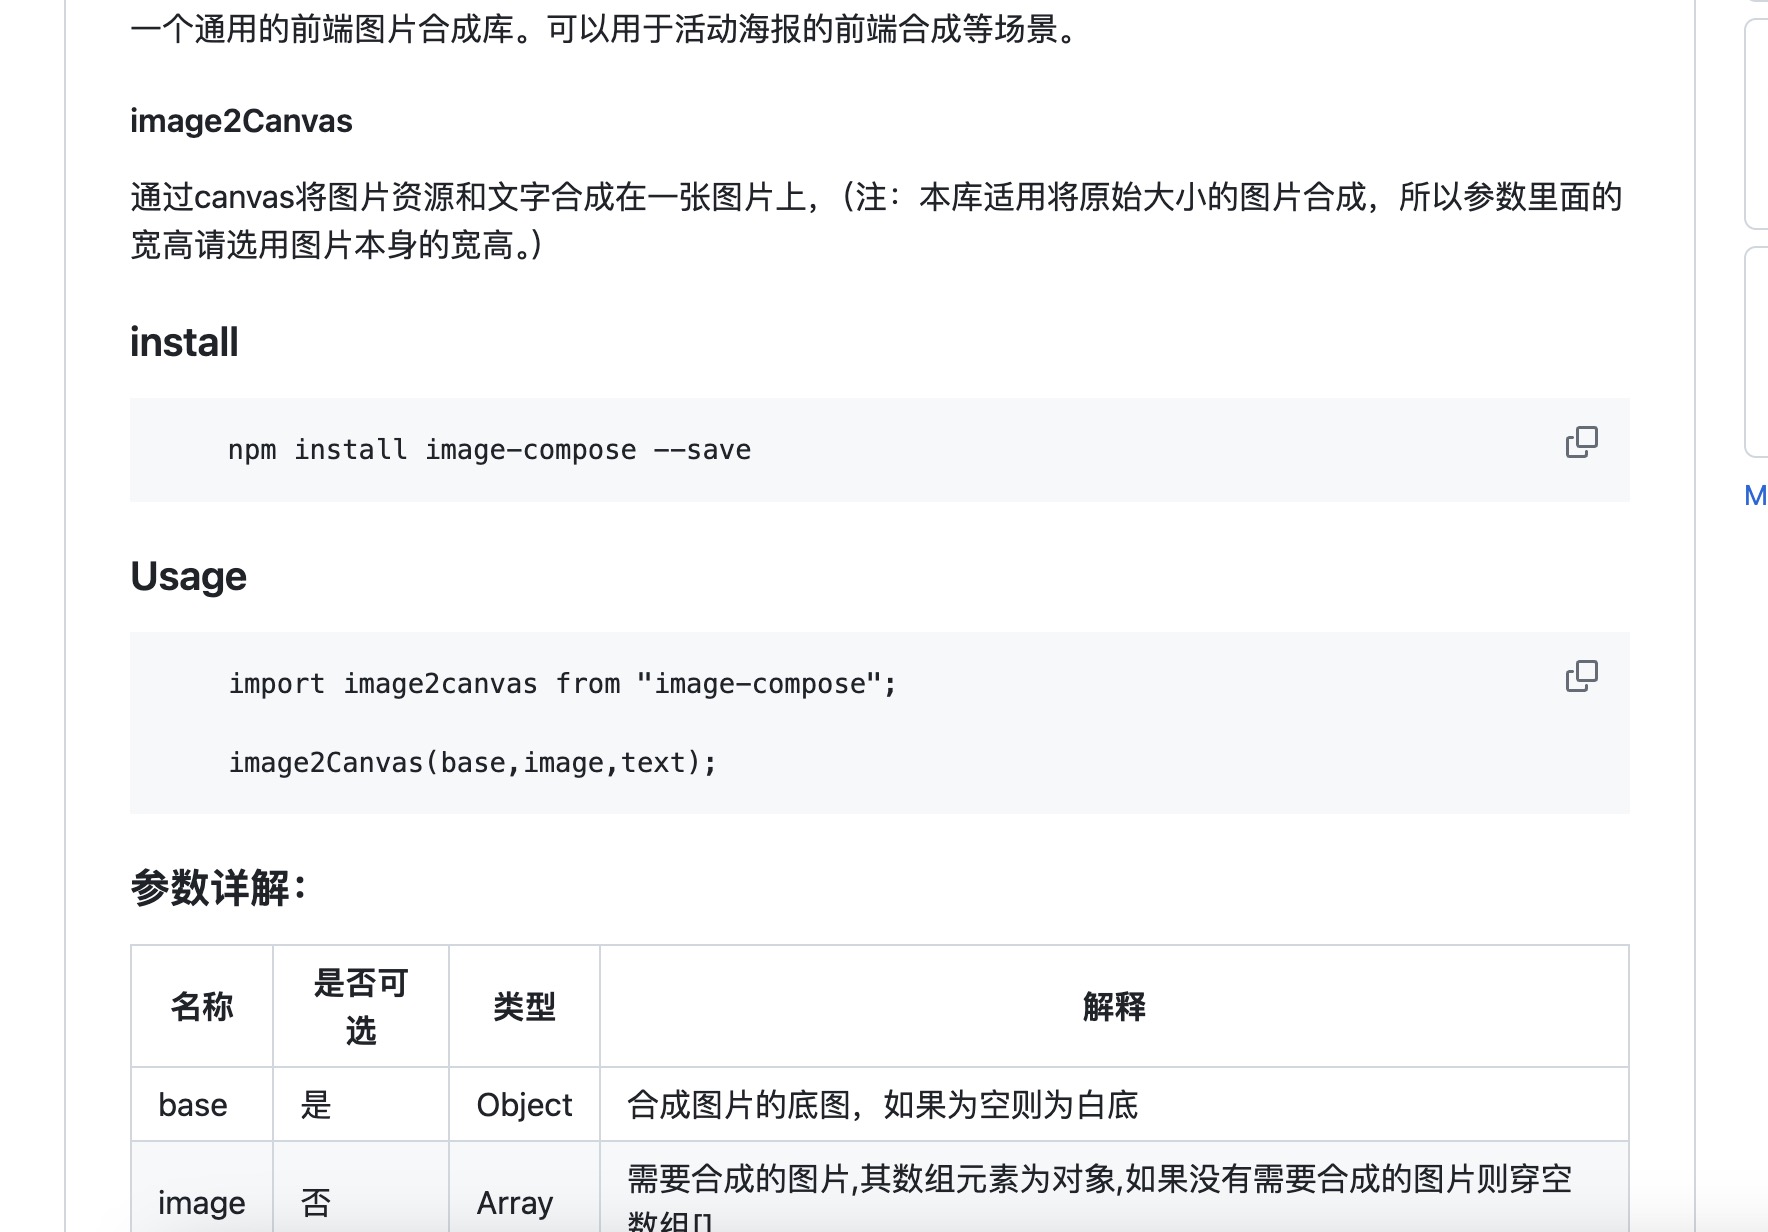The image size is (1768, 1232).
Task: Click the '是' cell in base row
Action: tap(361, 1105)
